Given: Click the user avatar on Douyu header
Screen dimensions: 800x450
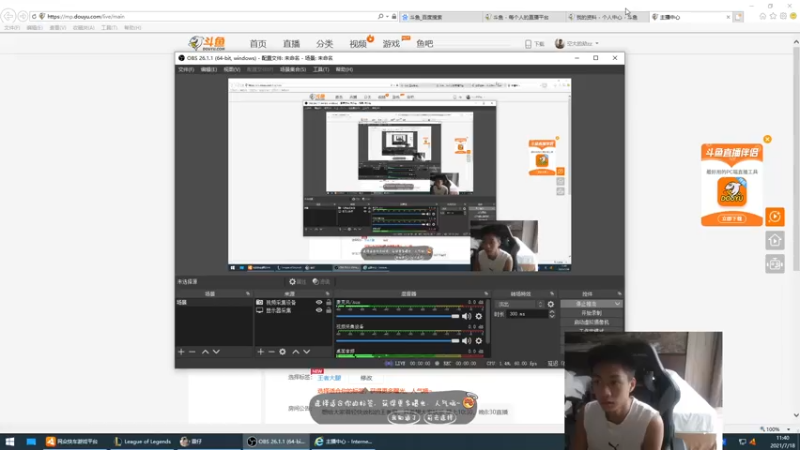Looking at the screenshot, I should tap(560, 44).
